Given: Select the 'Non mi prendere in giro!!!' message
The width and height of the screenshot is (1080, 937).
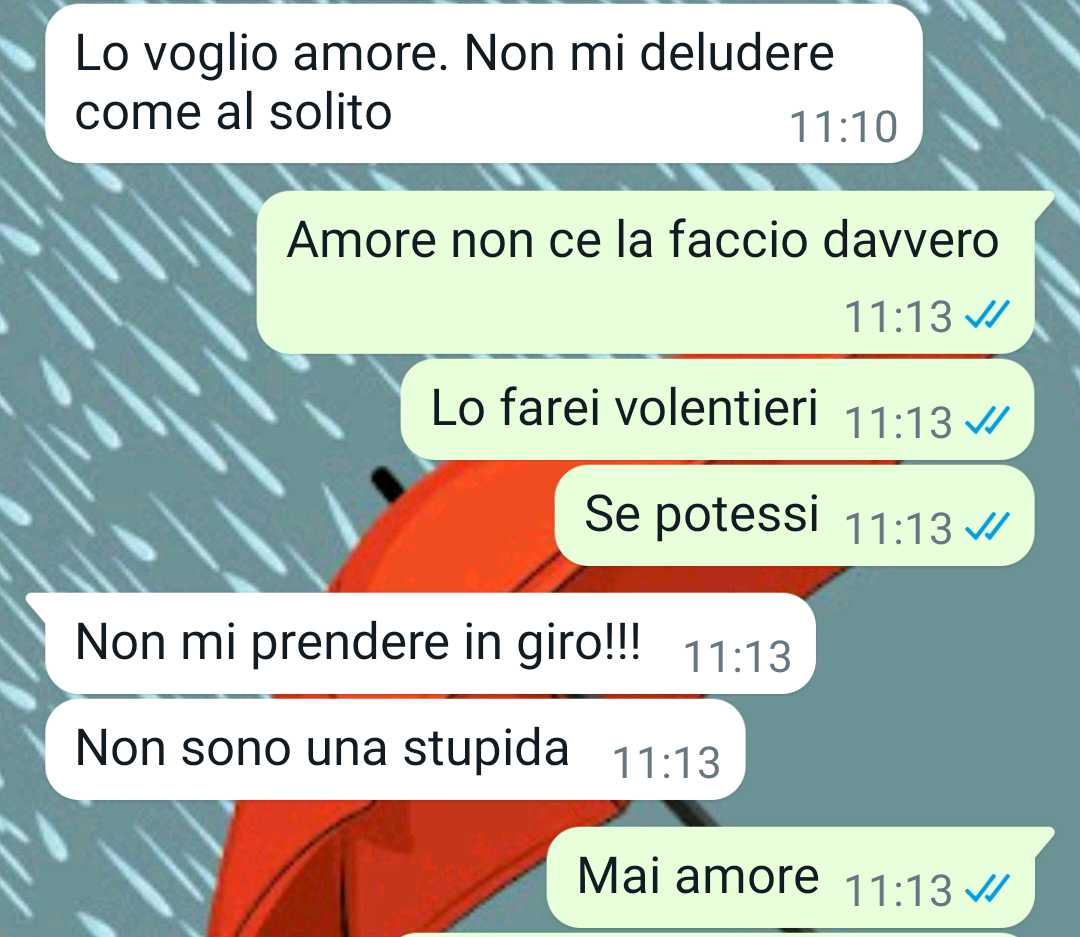Looking at the screenshot, I should click(x=422, y=643).
